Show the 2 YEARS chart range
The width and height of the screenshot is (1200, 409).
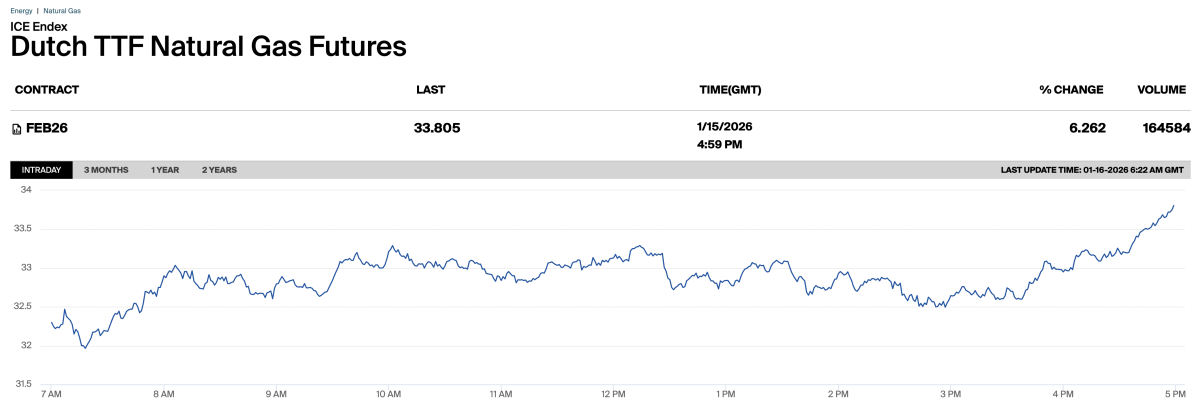click(219, 170)
